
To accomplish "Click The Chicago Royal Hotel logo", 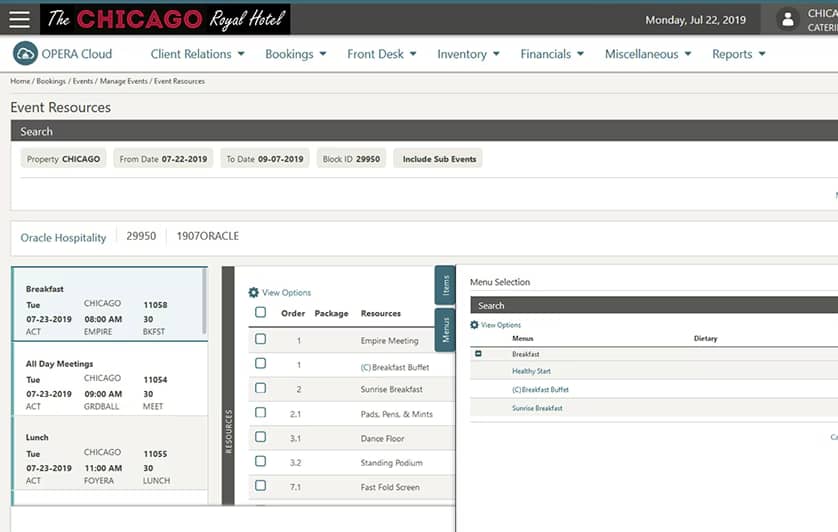I will pyautogui.click(x=165, y=19).
